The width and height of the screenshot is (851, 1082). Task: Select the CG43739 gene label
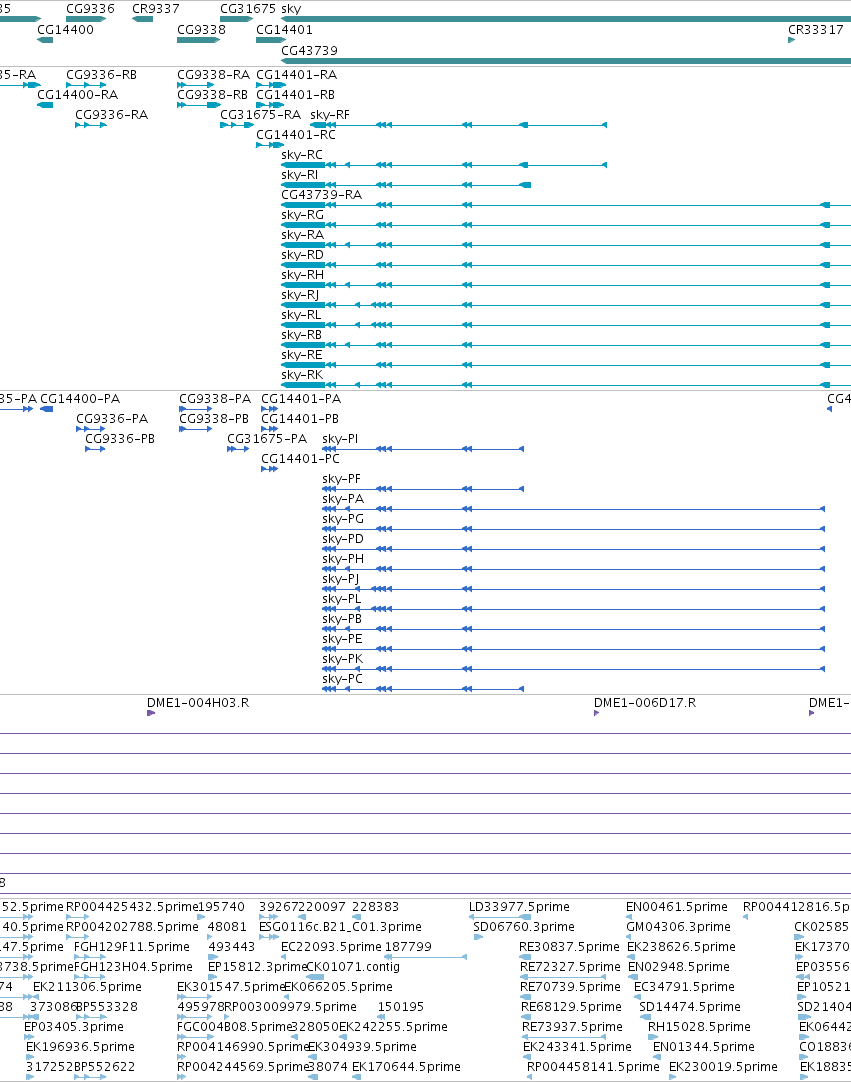(x=309, y=50)
